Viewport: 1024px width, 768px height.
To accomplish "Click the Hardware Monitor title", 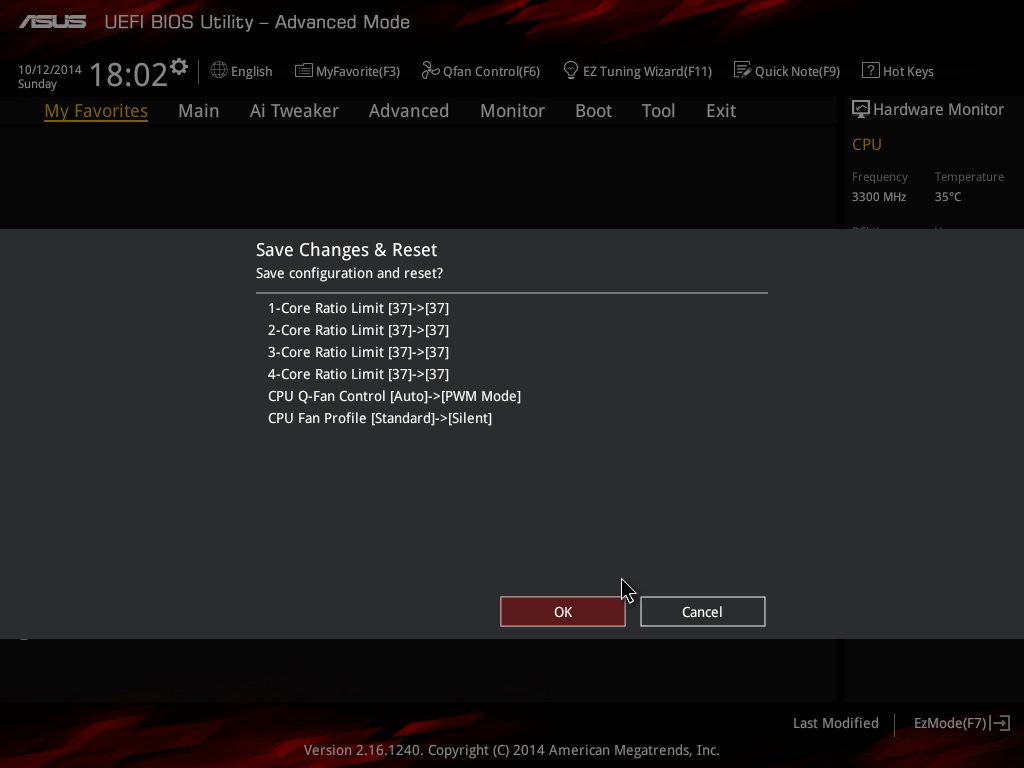I will pyautogui.click(x=938, y=109).
